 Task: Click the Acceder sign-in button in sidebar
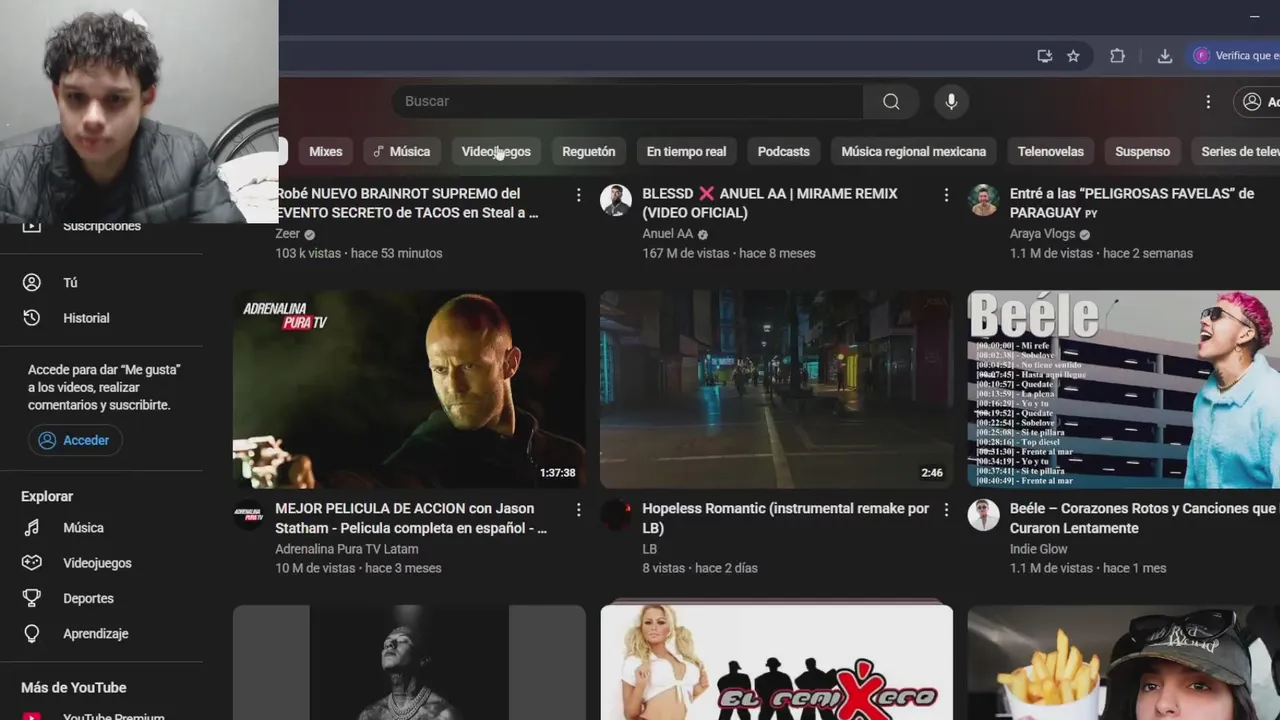pos(75,440)
